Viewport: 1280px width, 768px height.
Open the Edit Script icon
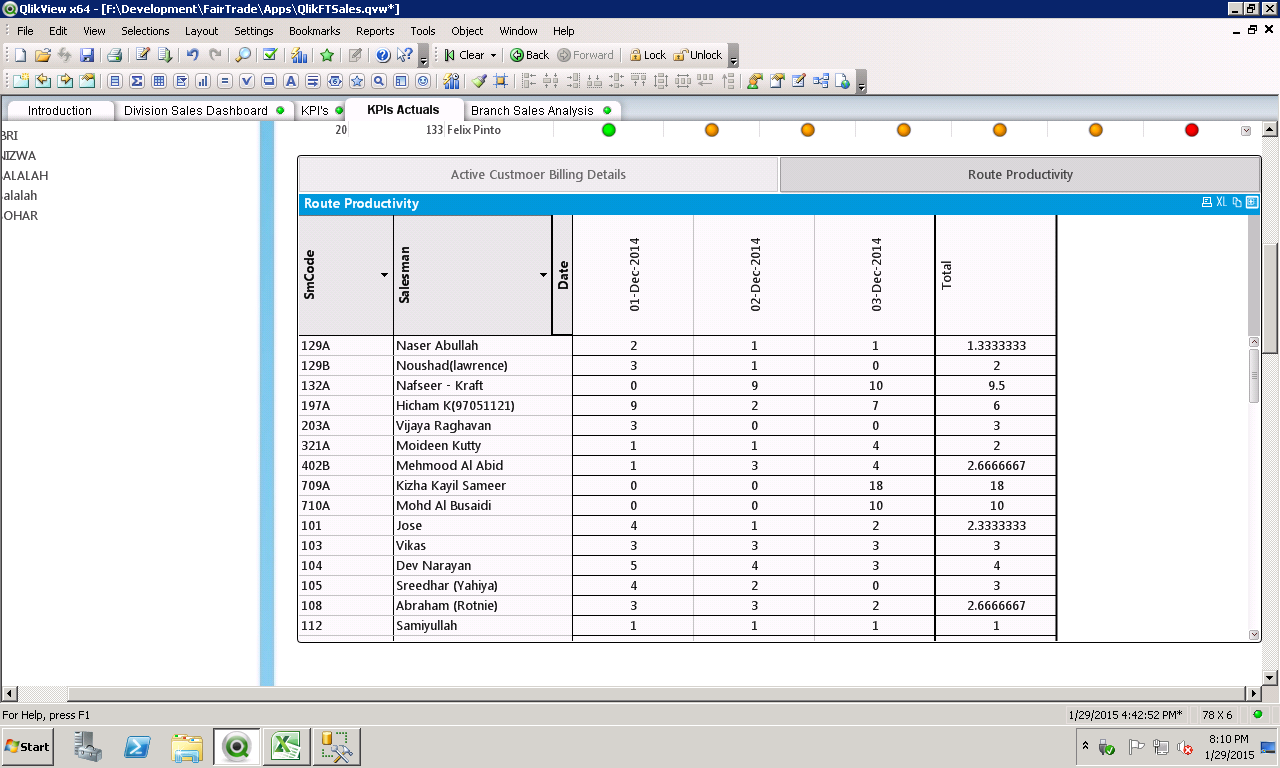[143, 55]
